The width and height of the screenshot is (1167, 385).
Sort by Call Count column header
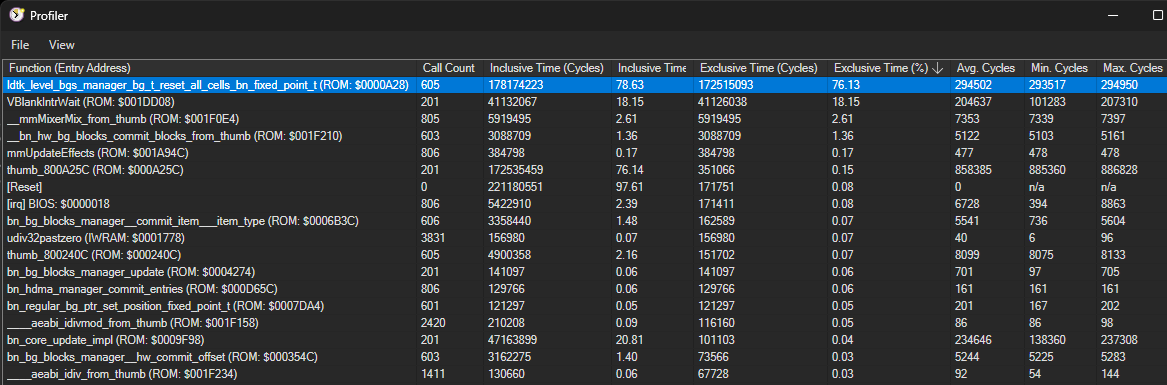pyautogui.click(x=450, y=68)
